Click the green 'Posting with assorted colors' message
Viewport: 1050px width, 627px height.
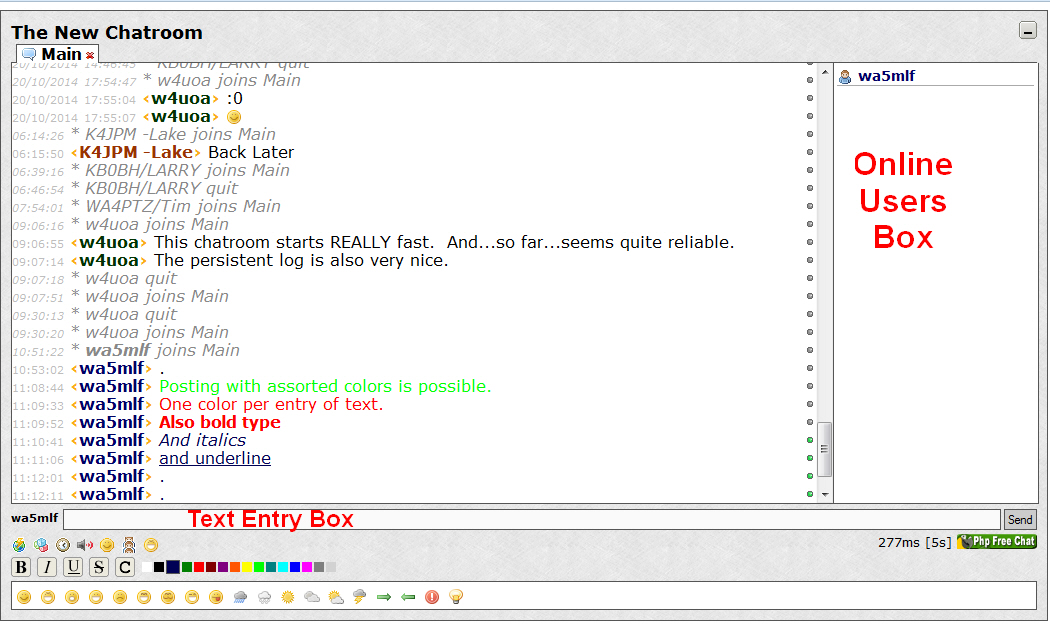[x=325, y=387]
